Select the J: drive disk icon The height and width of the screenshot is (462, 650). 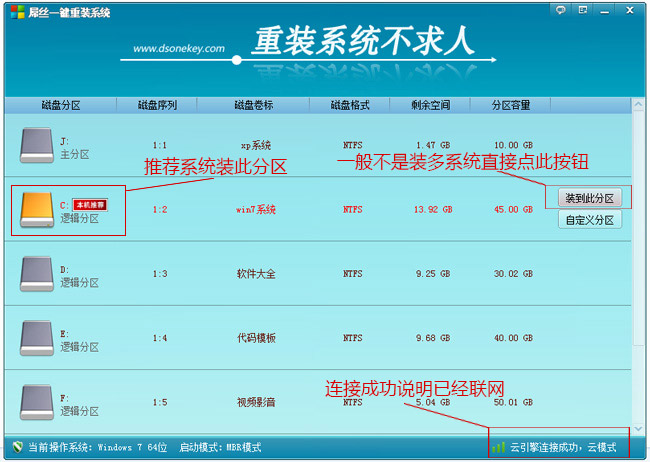(x=37, y=144)
